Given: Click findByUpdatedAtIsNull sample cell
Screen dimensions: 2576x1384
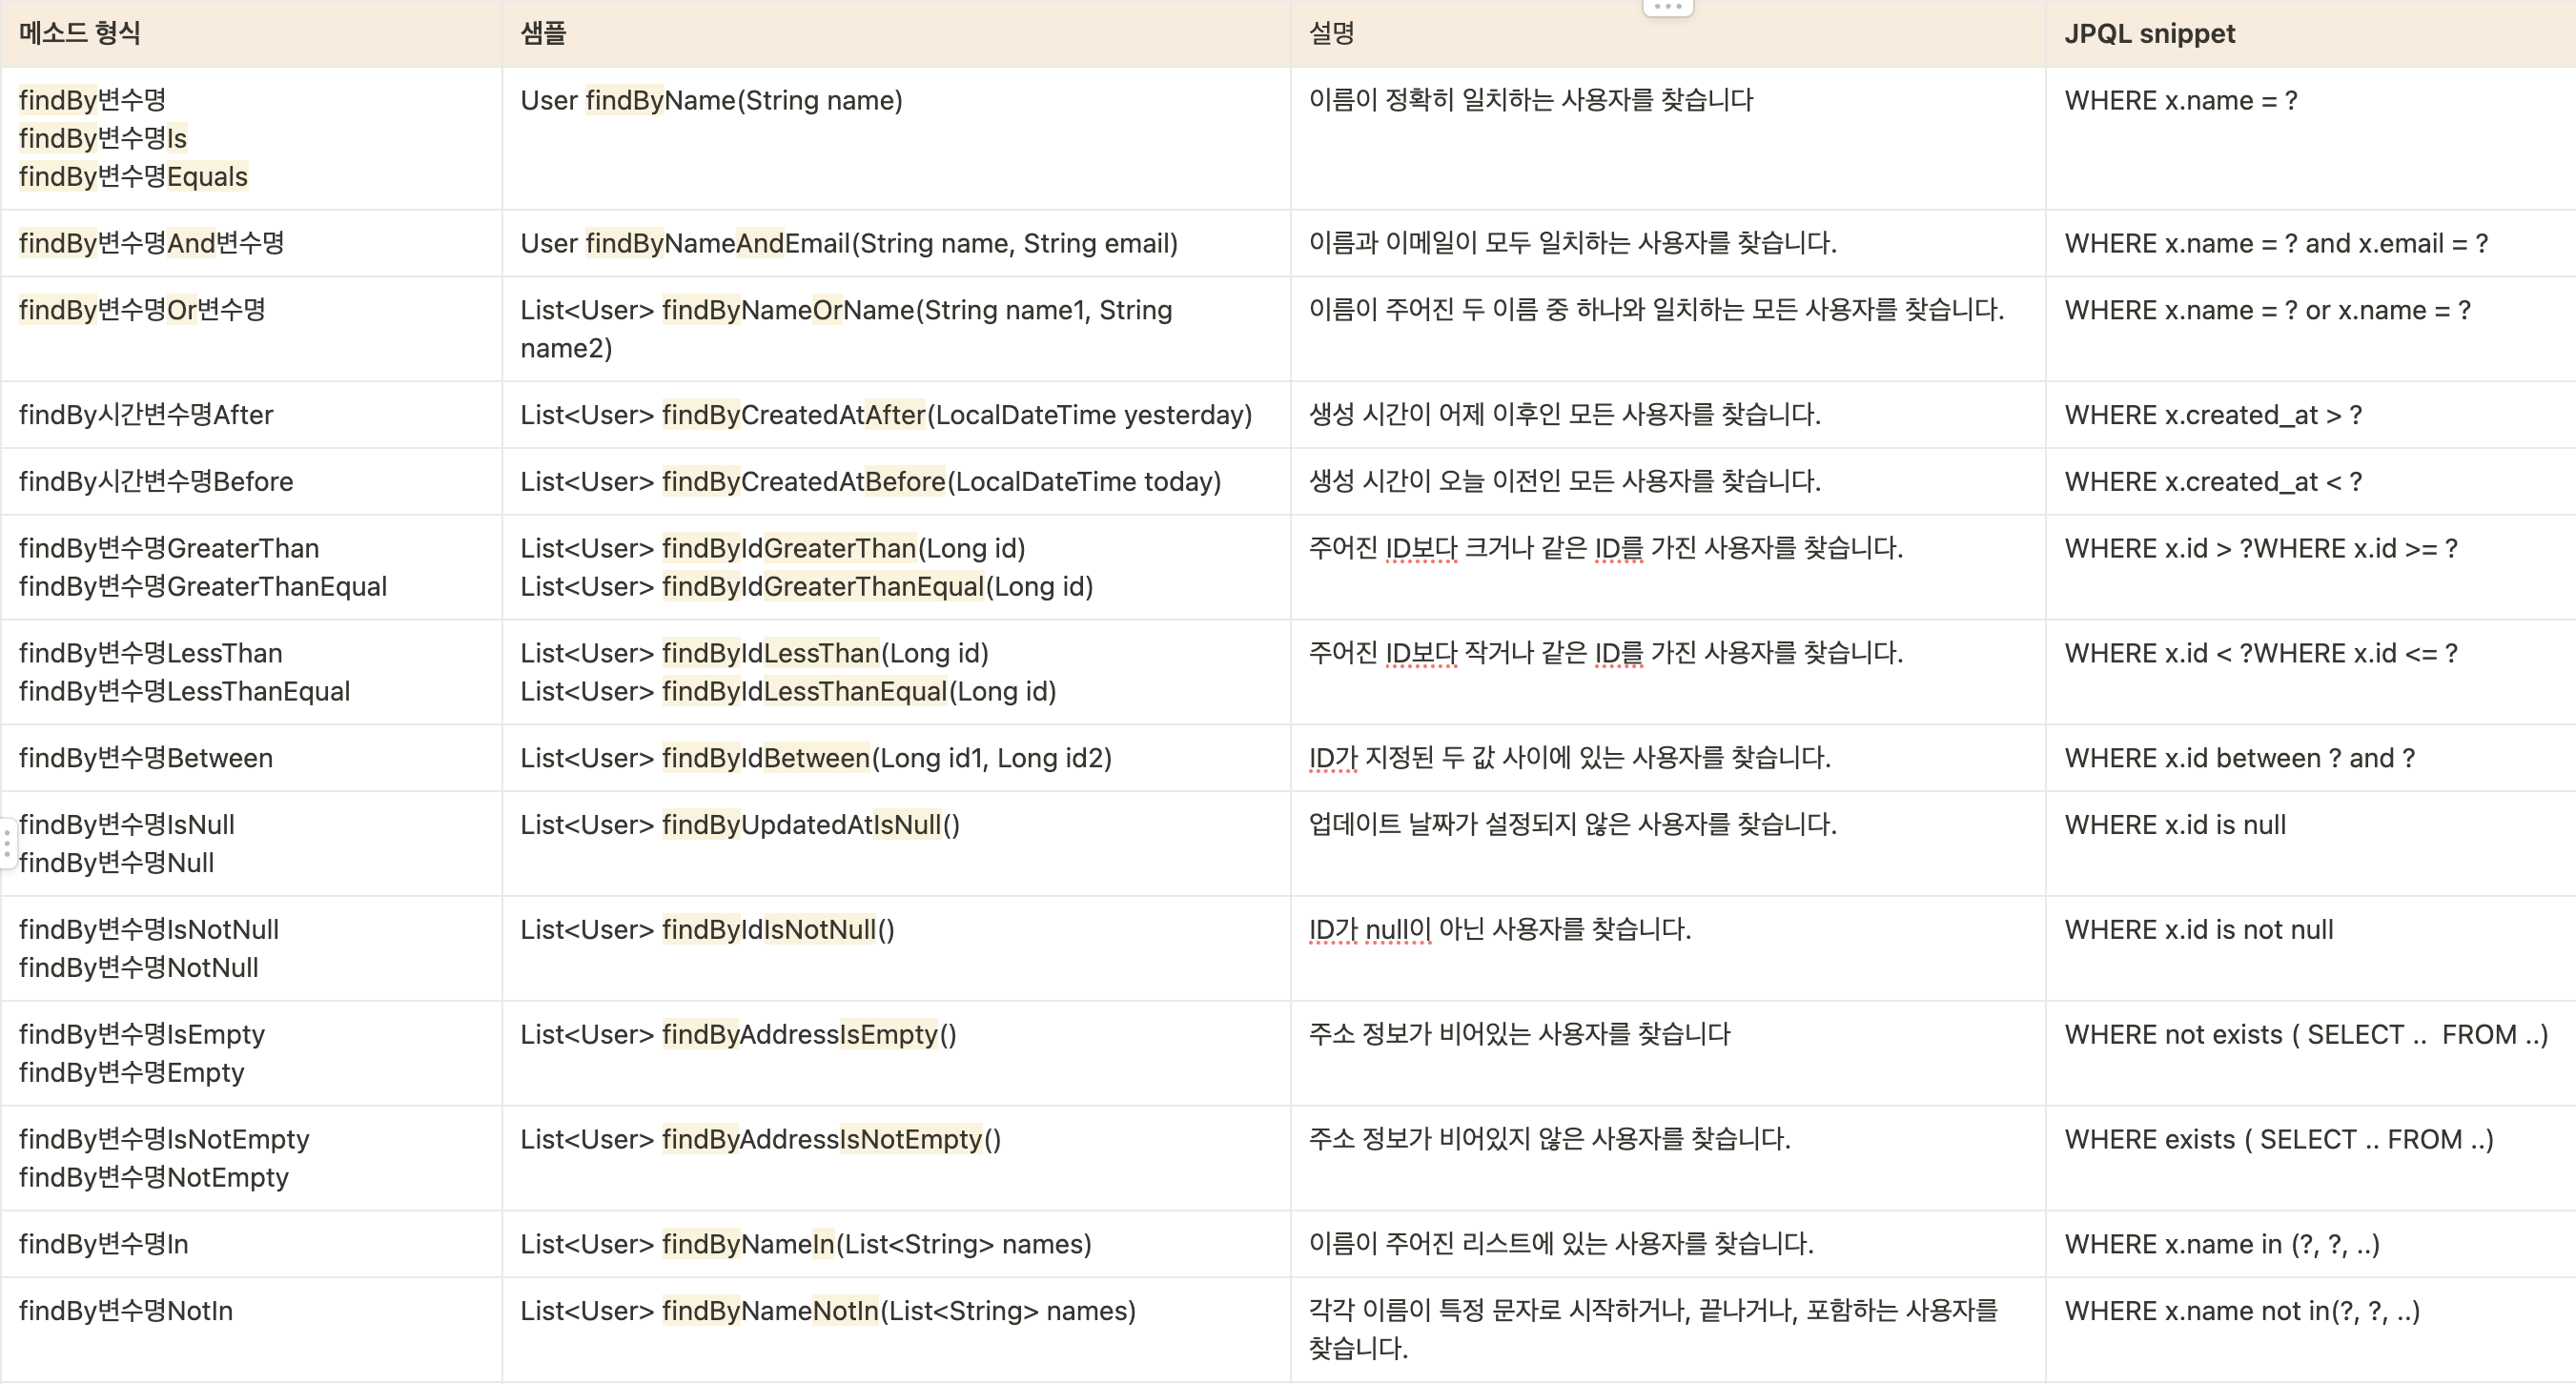Looking at the screenshot, I should 739,825.
